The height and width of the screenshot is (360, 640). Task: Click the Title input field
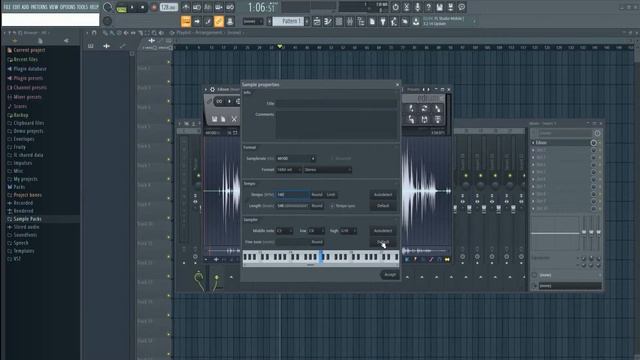point(336,104)
